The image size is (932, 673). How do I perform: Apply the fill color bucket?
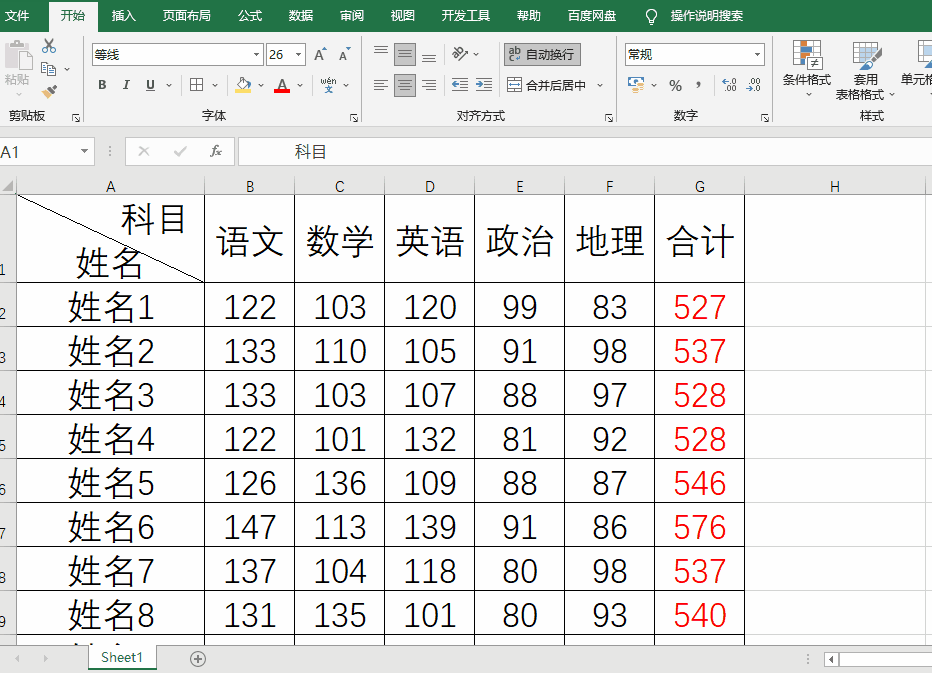[x=243, y=85]
